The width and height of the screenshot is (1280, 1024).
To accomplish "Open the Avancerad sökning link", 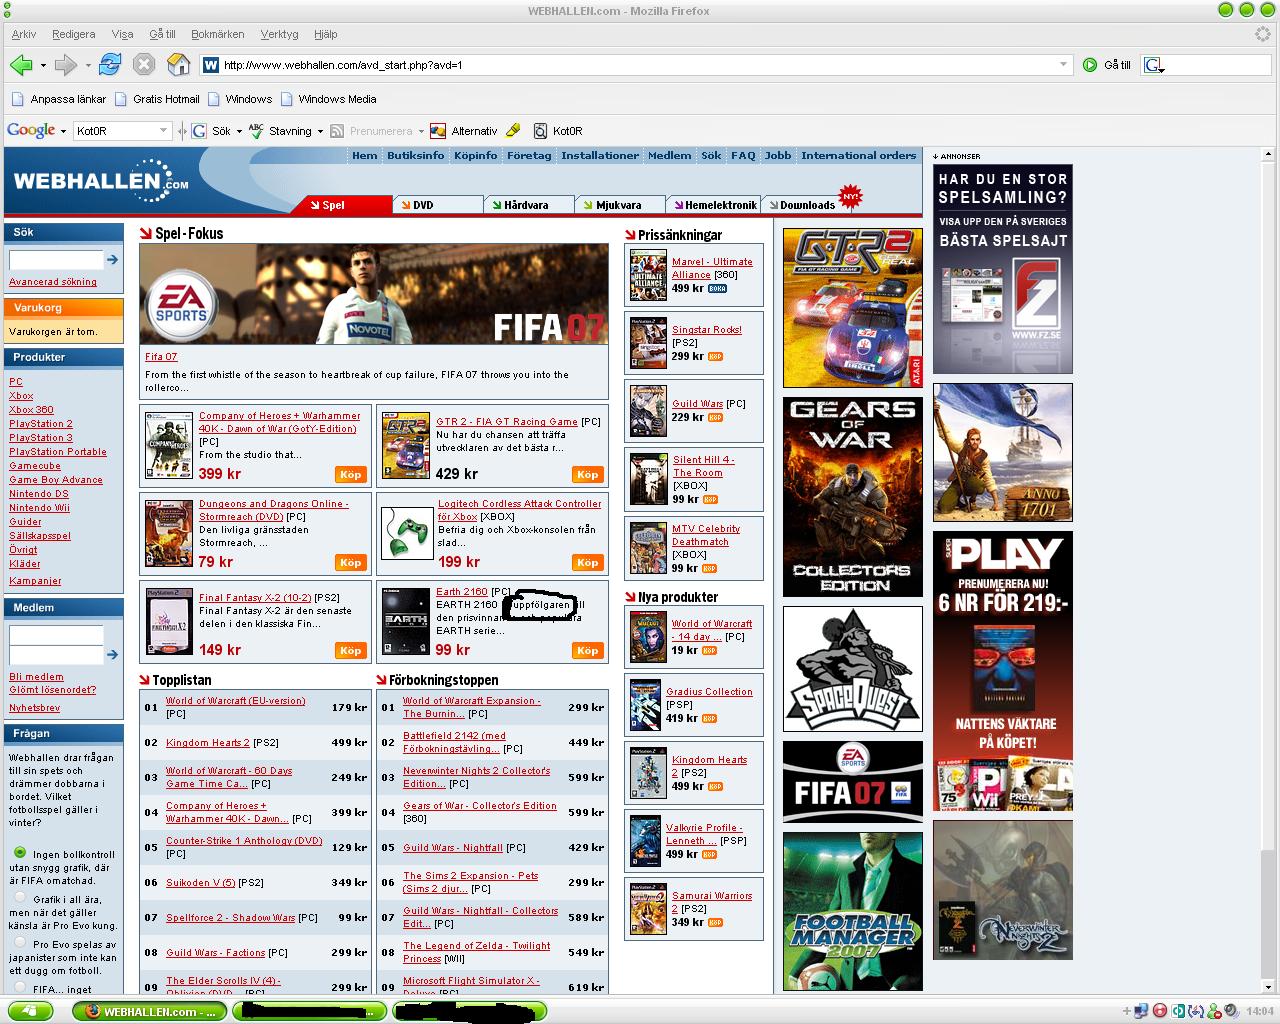I will (53, 282).
